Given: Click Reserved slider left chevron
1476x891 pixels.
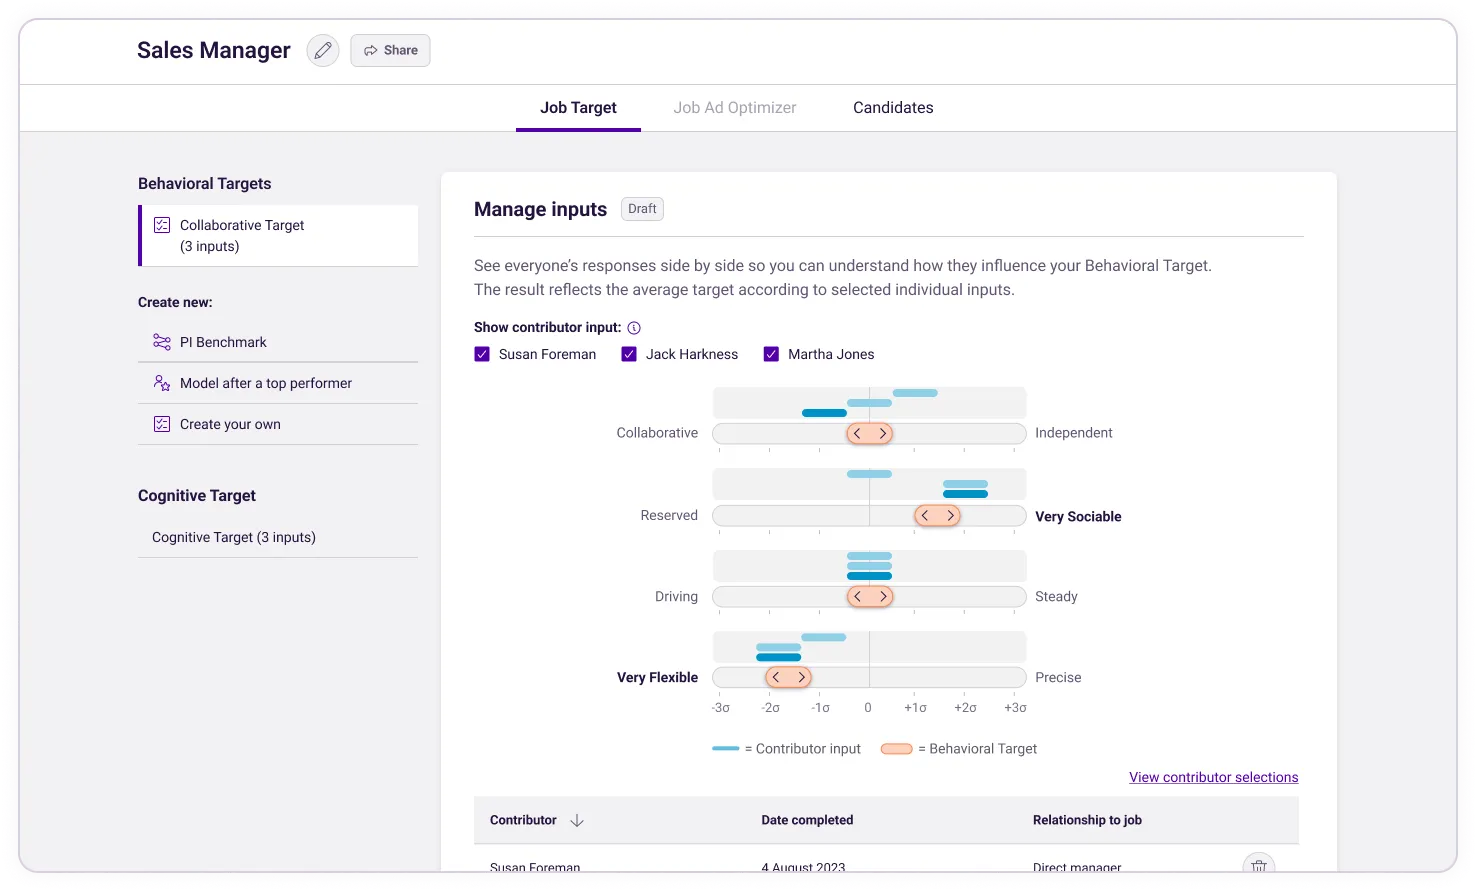Looking at the screenshot, I should pyautogui.click(x=926, y=516).
